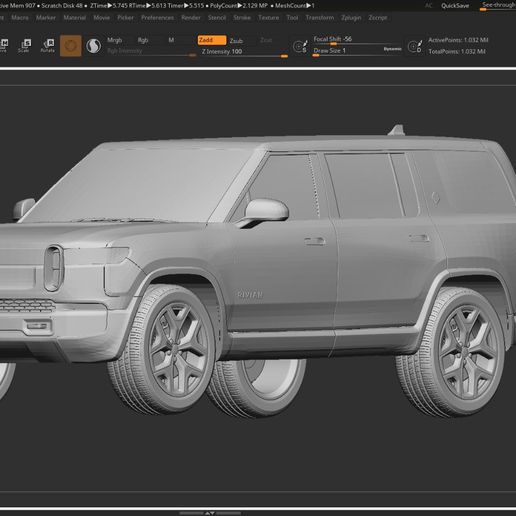
Task: Open the Movie menu
Action: point(102,18)
